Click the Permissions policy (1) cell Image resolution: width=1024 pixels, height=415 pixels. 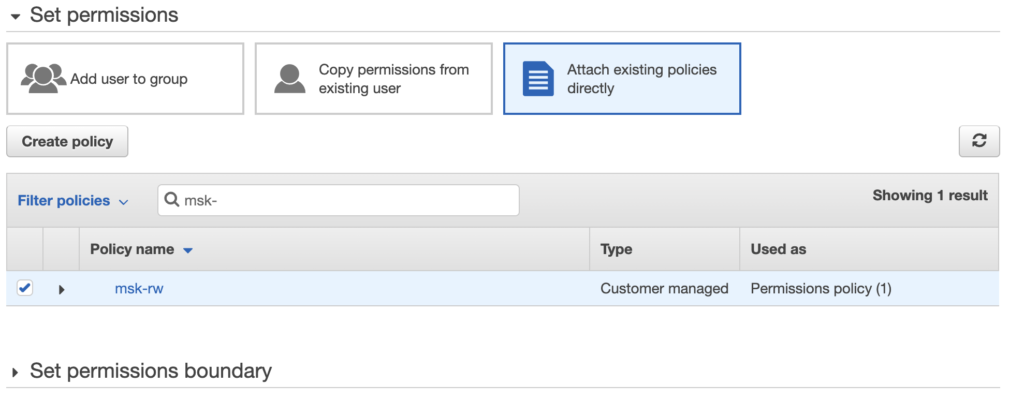click(x=820, y=289)
